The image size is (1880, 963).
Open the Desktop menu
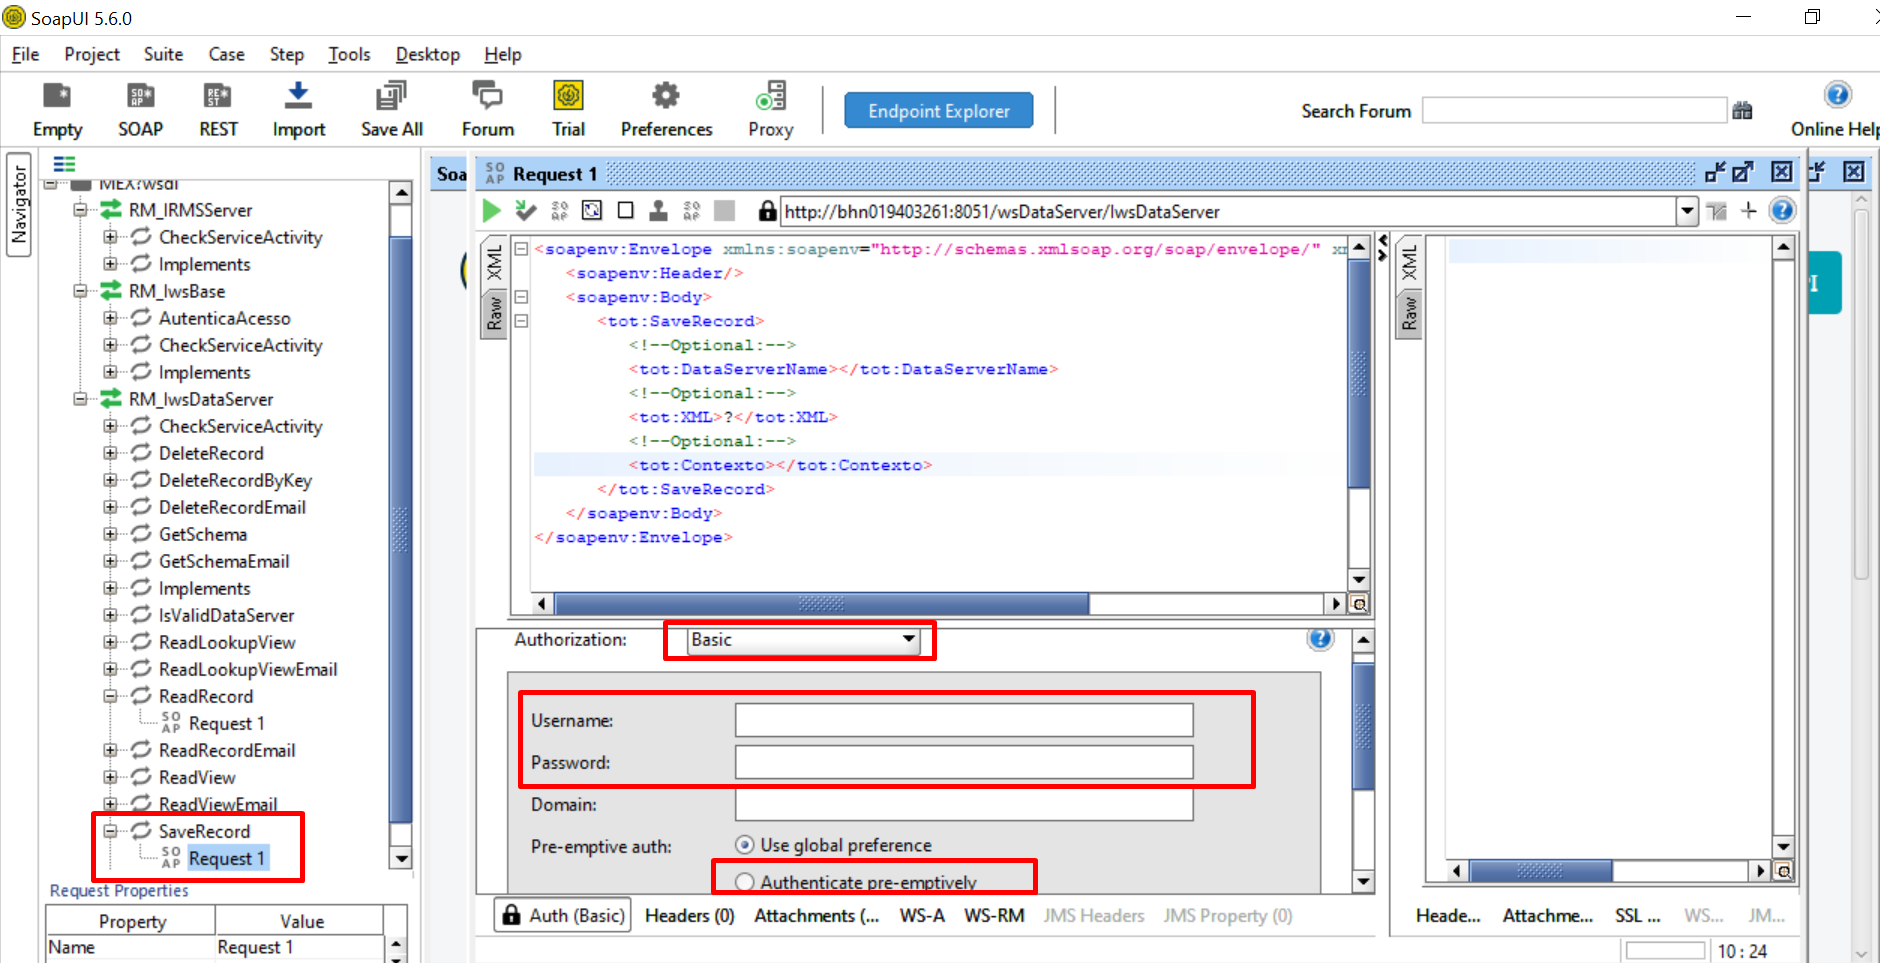428,54
